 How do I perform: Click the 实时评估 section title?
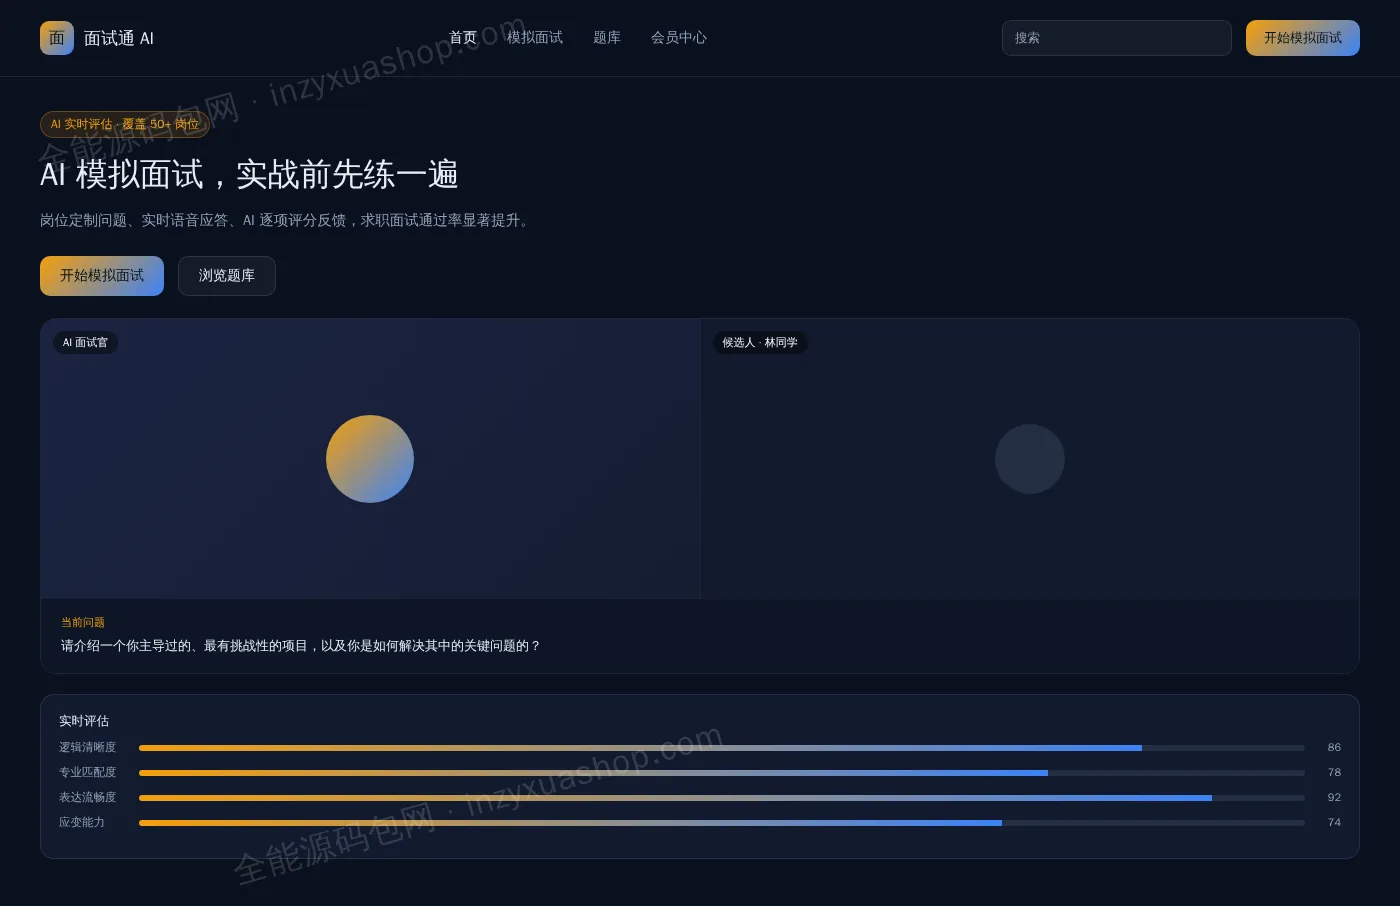point(84,721)
